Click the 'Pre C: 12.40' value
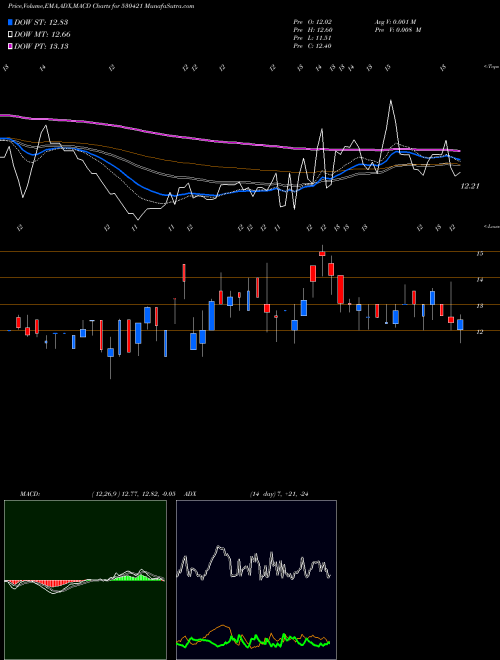 [314, 46]
